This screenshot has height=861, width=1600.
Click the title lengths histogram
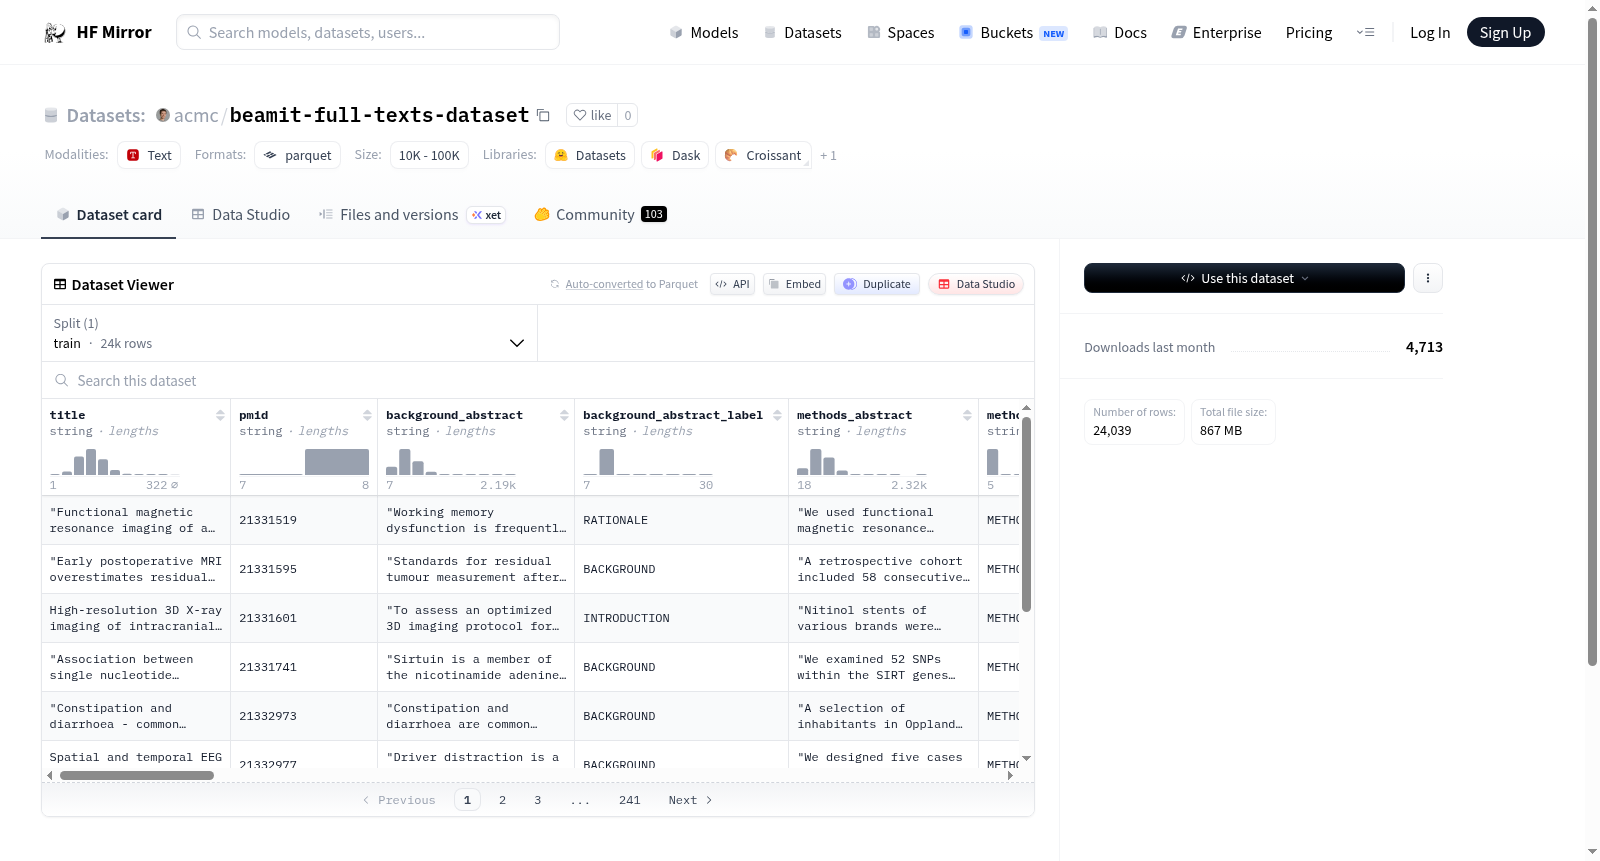point(115,461)
